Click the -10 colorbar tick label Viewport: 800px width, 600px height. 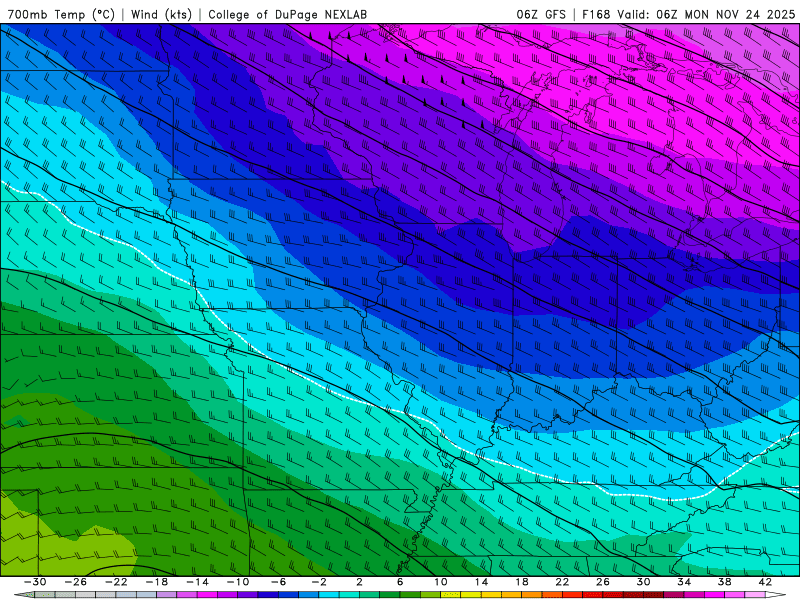238,582
